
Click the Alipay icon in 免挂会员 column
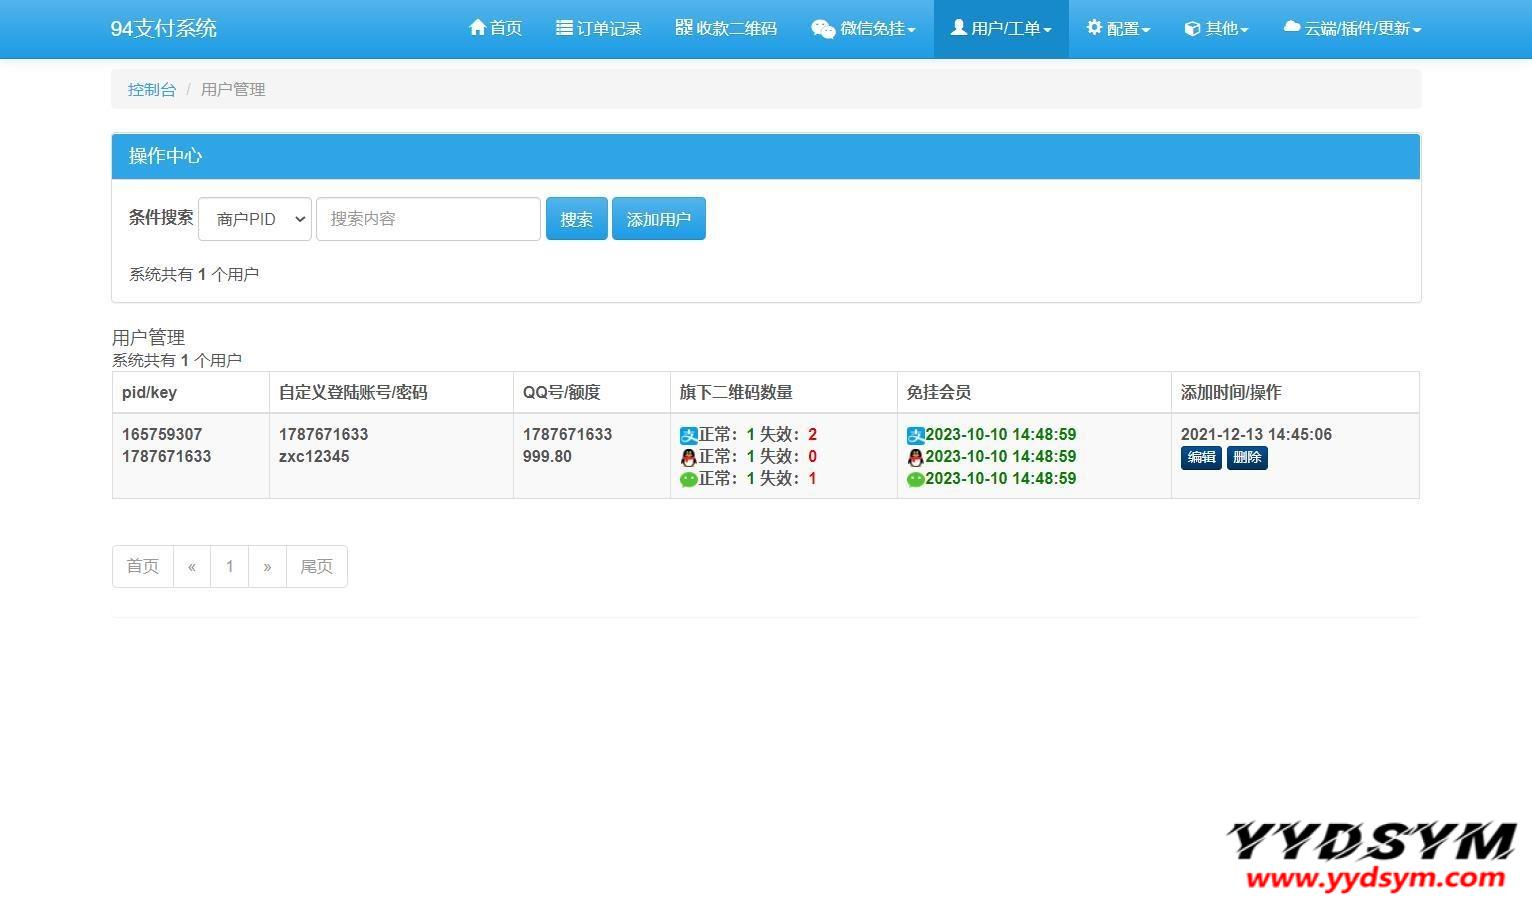[x=915, y=435]
